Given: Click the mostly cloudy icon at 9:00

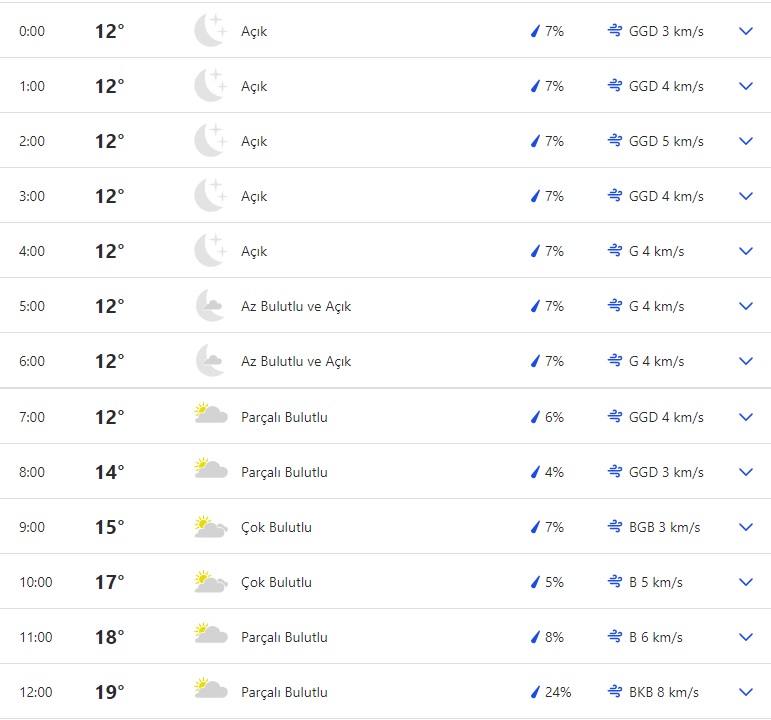Looking at the screenshot, I should 210,527.
